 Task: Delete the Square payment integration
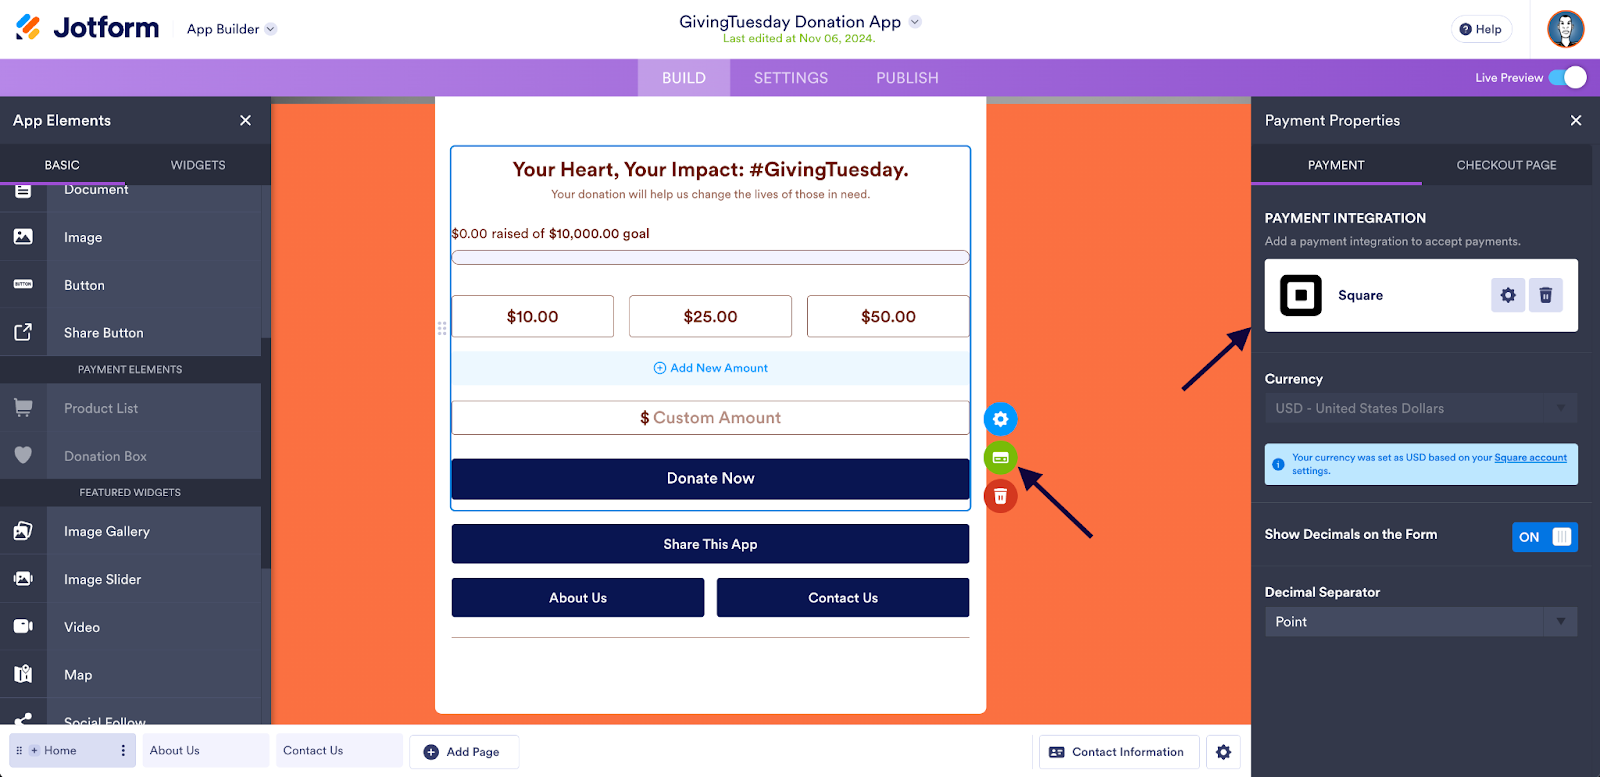coord(1545,295)
